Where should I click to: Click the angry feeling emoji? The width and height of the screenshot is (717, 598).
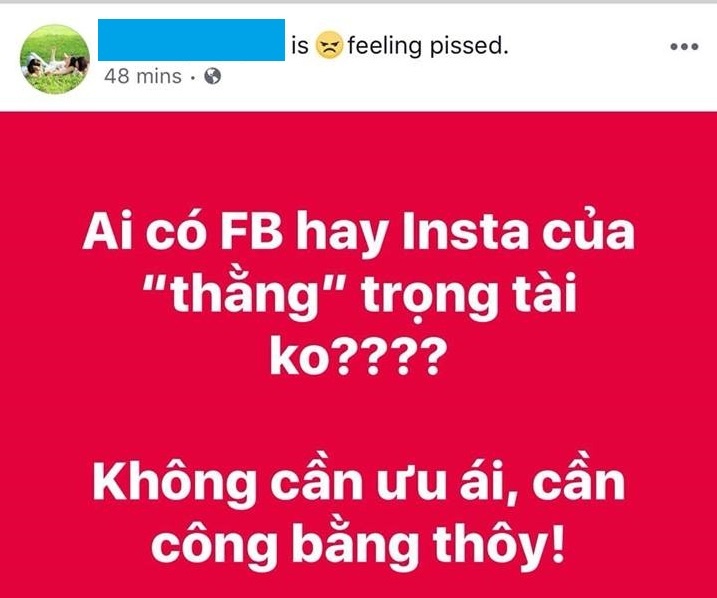pyautogui.click(x=329, y=45)
